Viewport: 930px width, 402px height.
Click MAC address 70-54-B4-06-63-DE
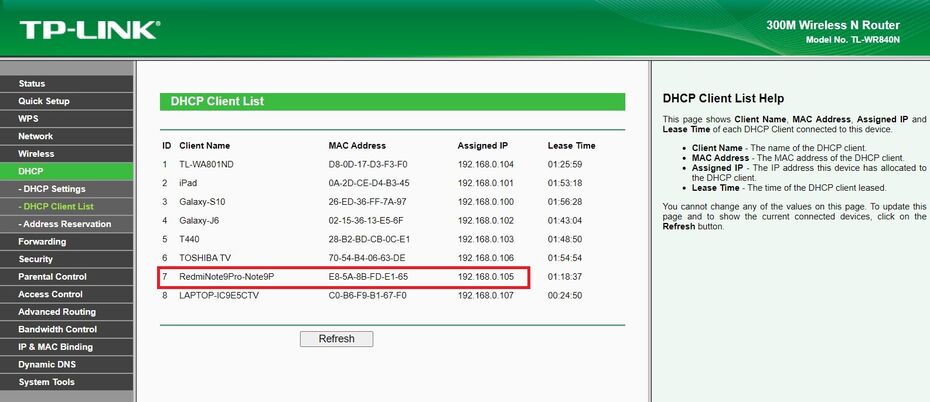click(367, 258)
